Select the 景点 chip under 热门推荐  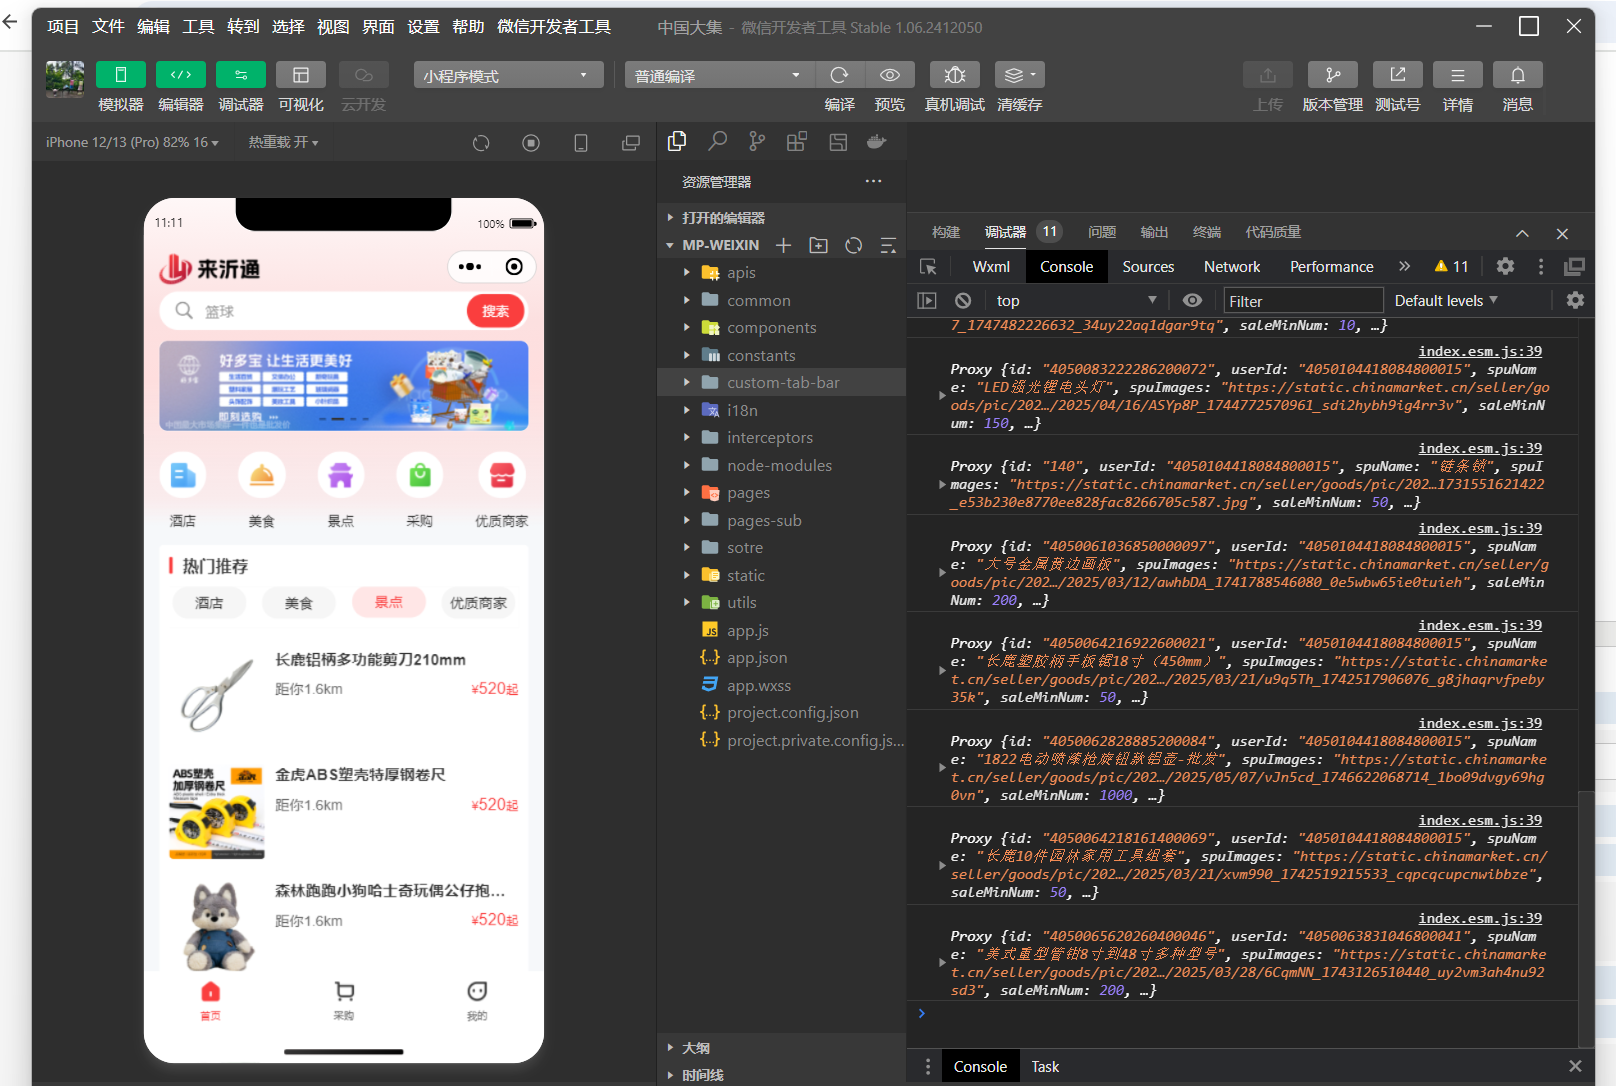(389, 602)
